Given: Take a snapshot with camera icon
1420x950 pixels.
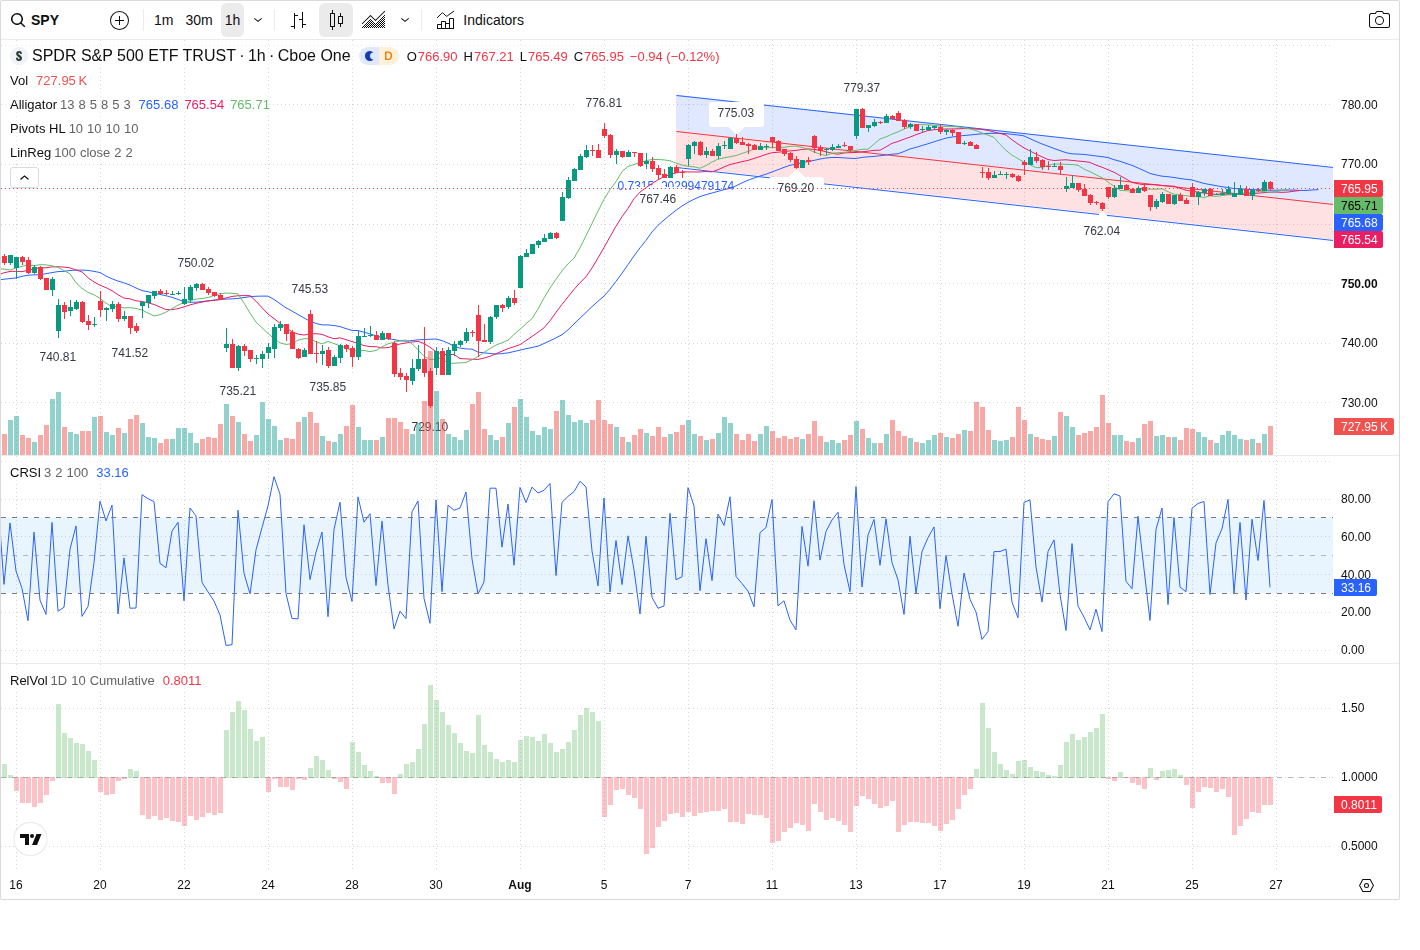Looking at the screenshot, I should pos(1379,20).
